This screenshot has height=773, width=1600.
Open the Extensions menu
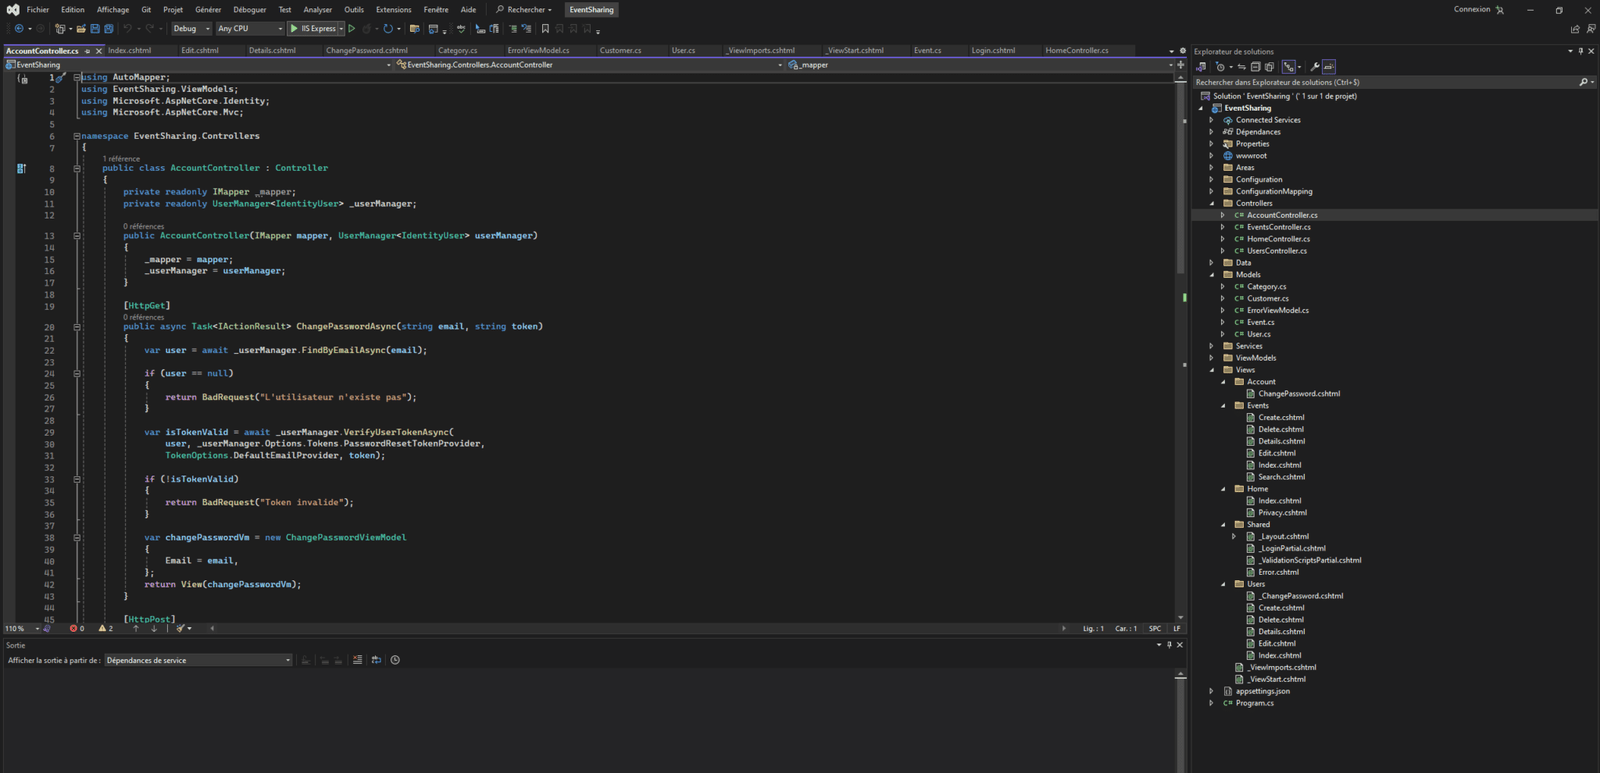(x=393, y=10)
